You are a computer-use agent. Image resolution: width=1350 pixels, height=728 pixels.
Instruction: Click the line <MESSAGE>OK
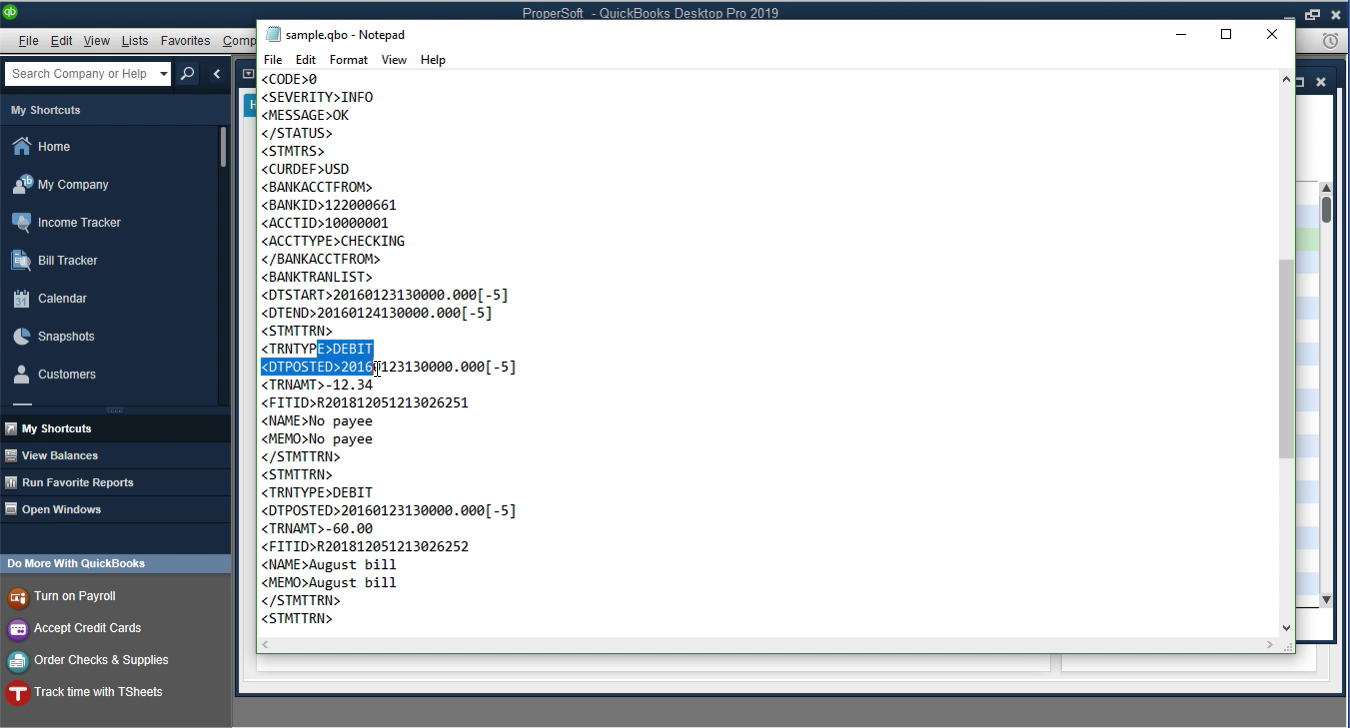click(305, 115)
